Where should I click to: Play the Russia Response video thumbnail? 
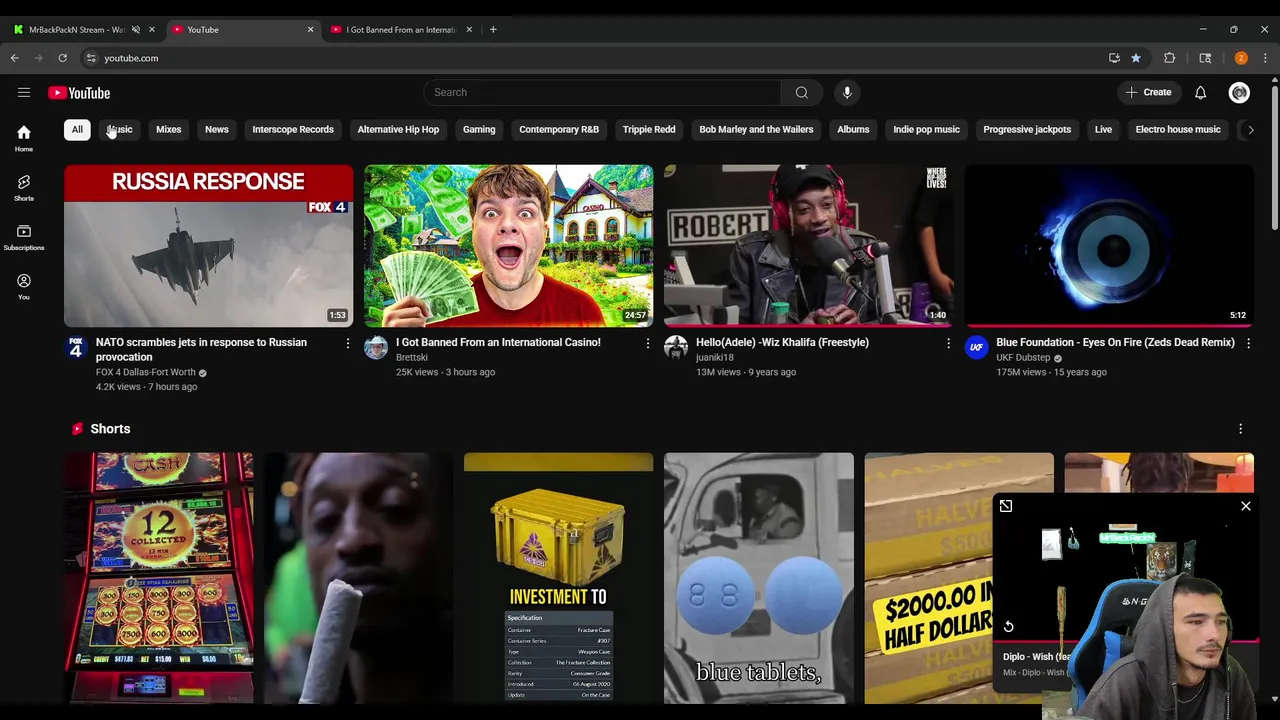(x=208, y=246)
